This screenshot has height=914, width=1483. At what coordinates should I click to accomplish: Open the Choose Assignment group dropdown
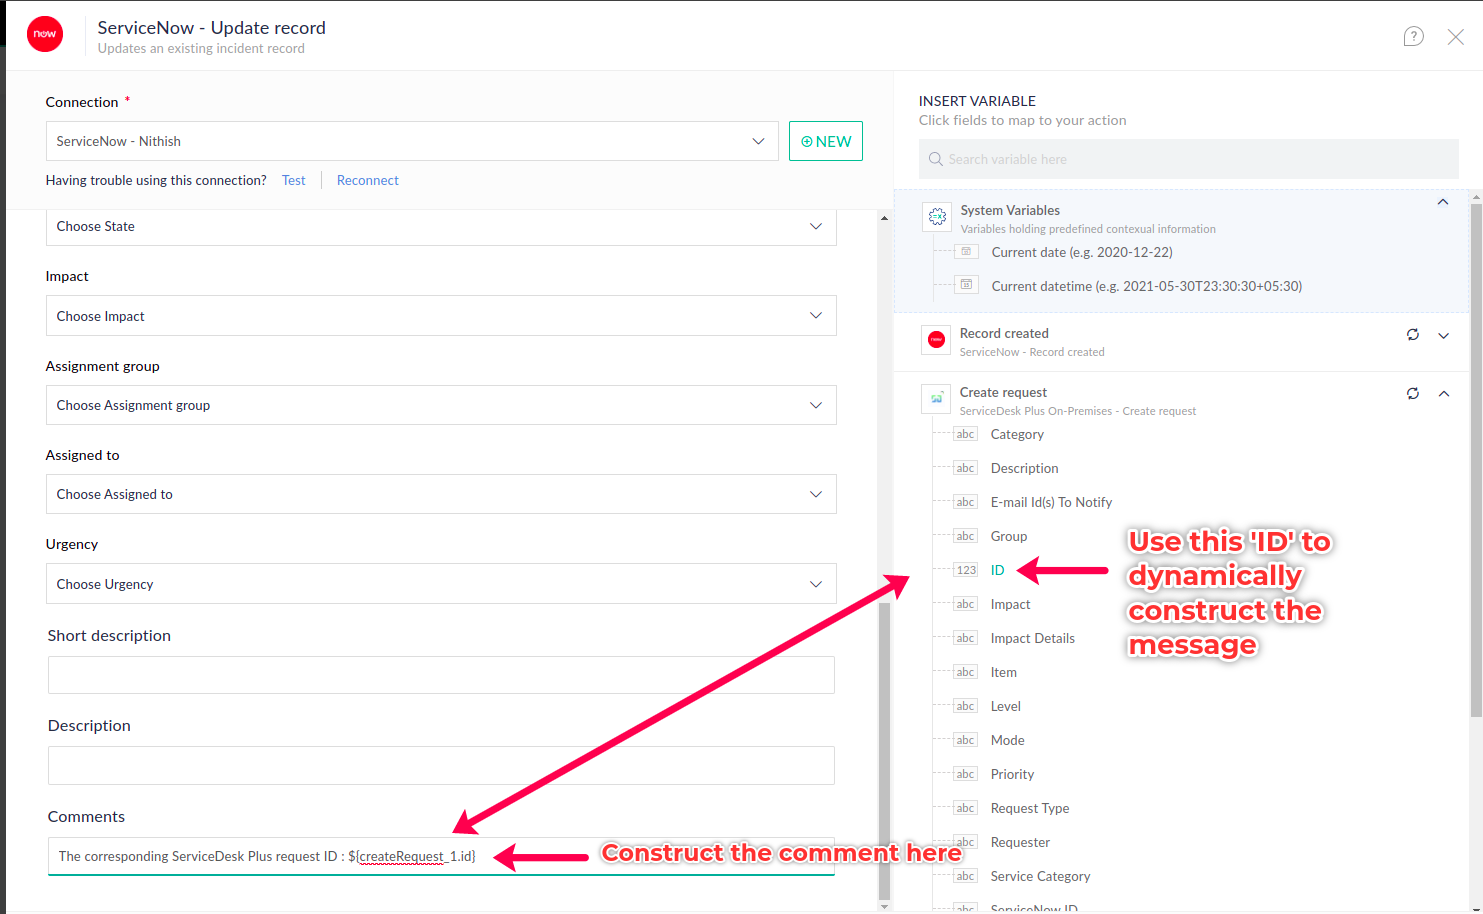pyautogui.click(x=441, y=405)
